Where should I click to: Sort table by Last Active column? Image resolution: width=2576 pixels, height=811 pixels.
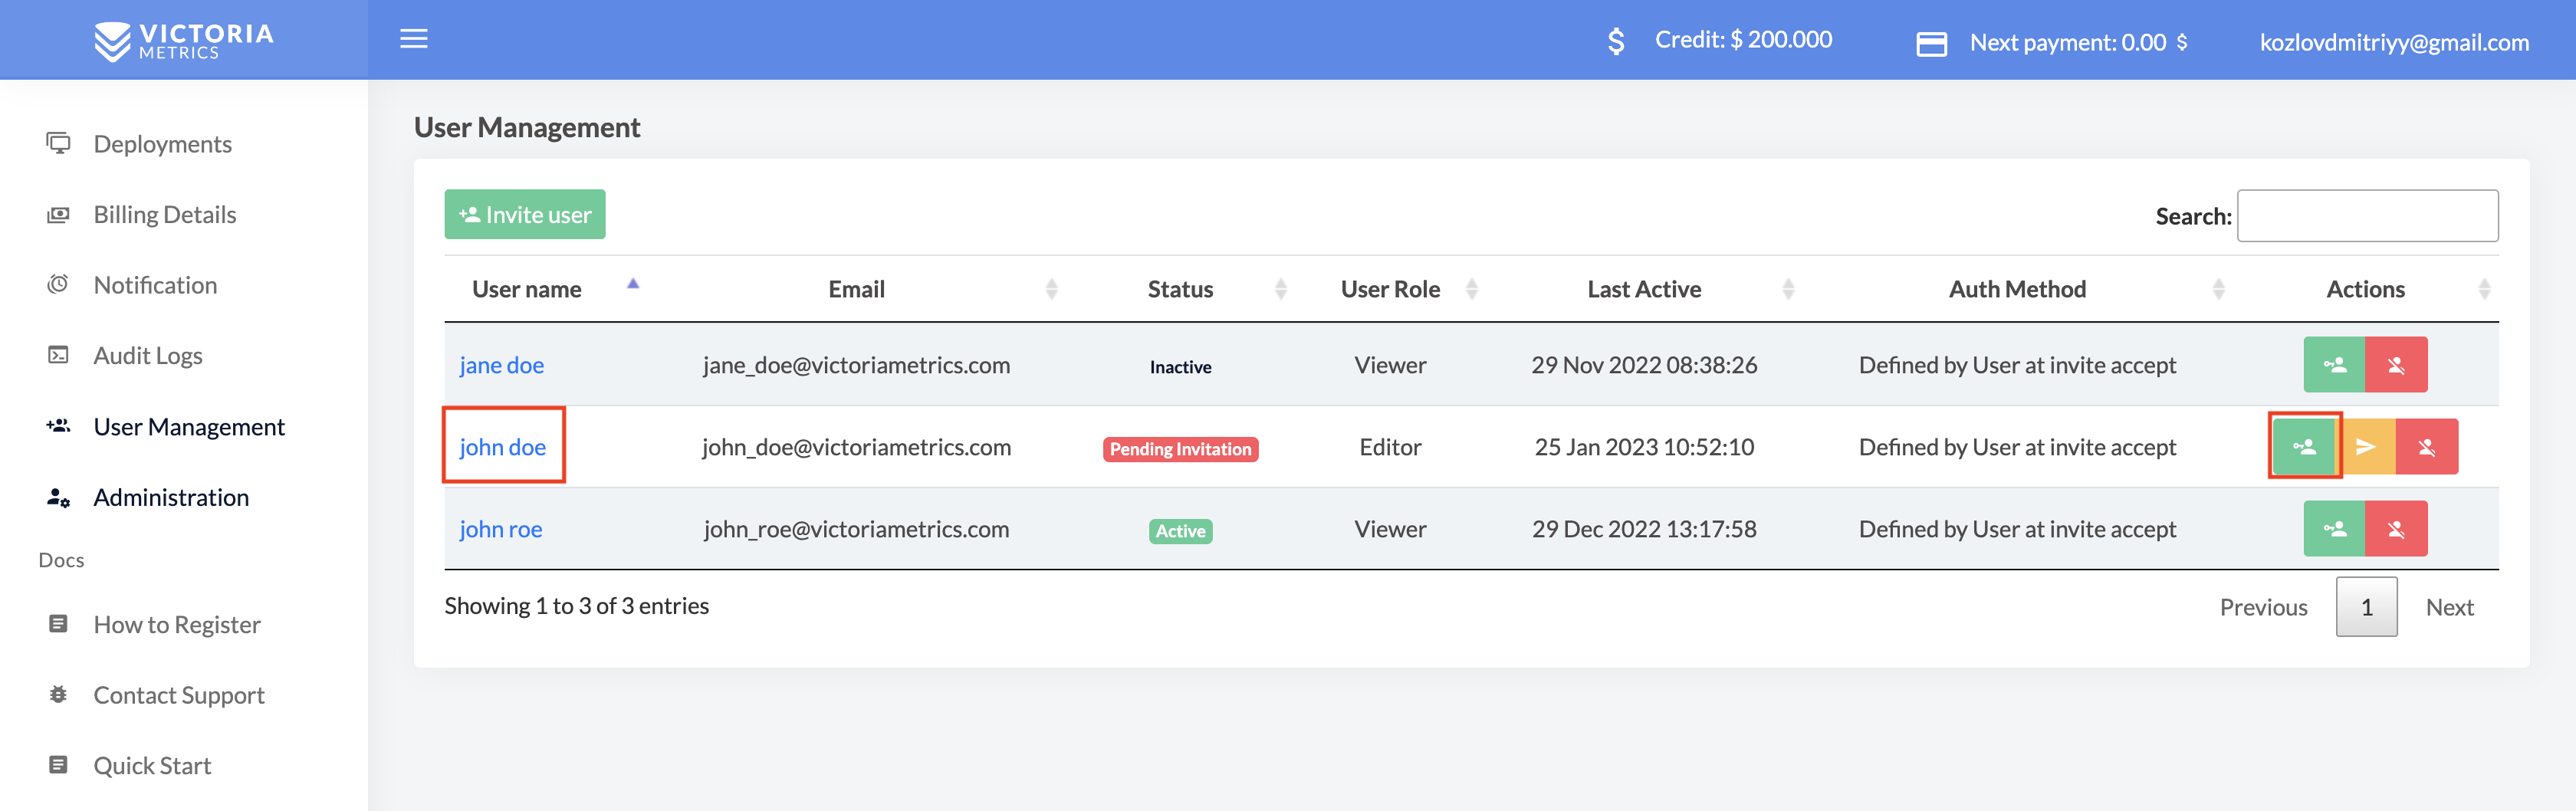click(1644, 289)
